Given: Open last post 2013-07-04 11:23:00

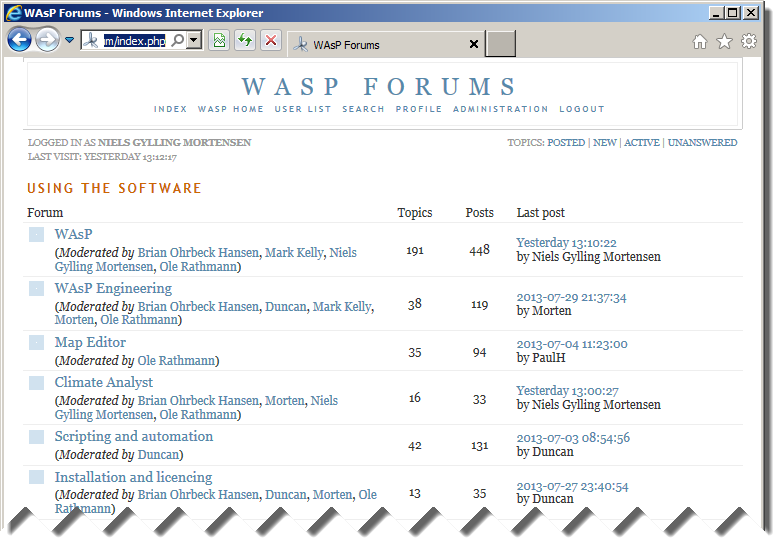Looking at the screenshot, I should click(x=572, y=344).
